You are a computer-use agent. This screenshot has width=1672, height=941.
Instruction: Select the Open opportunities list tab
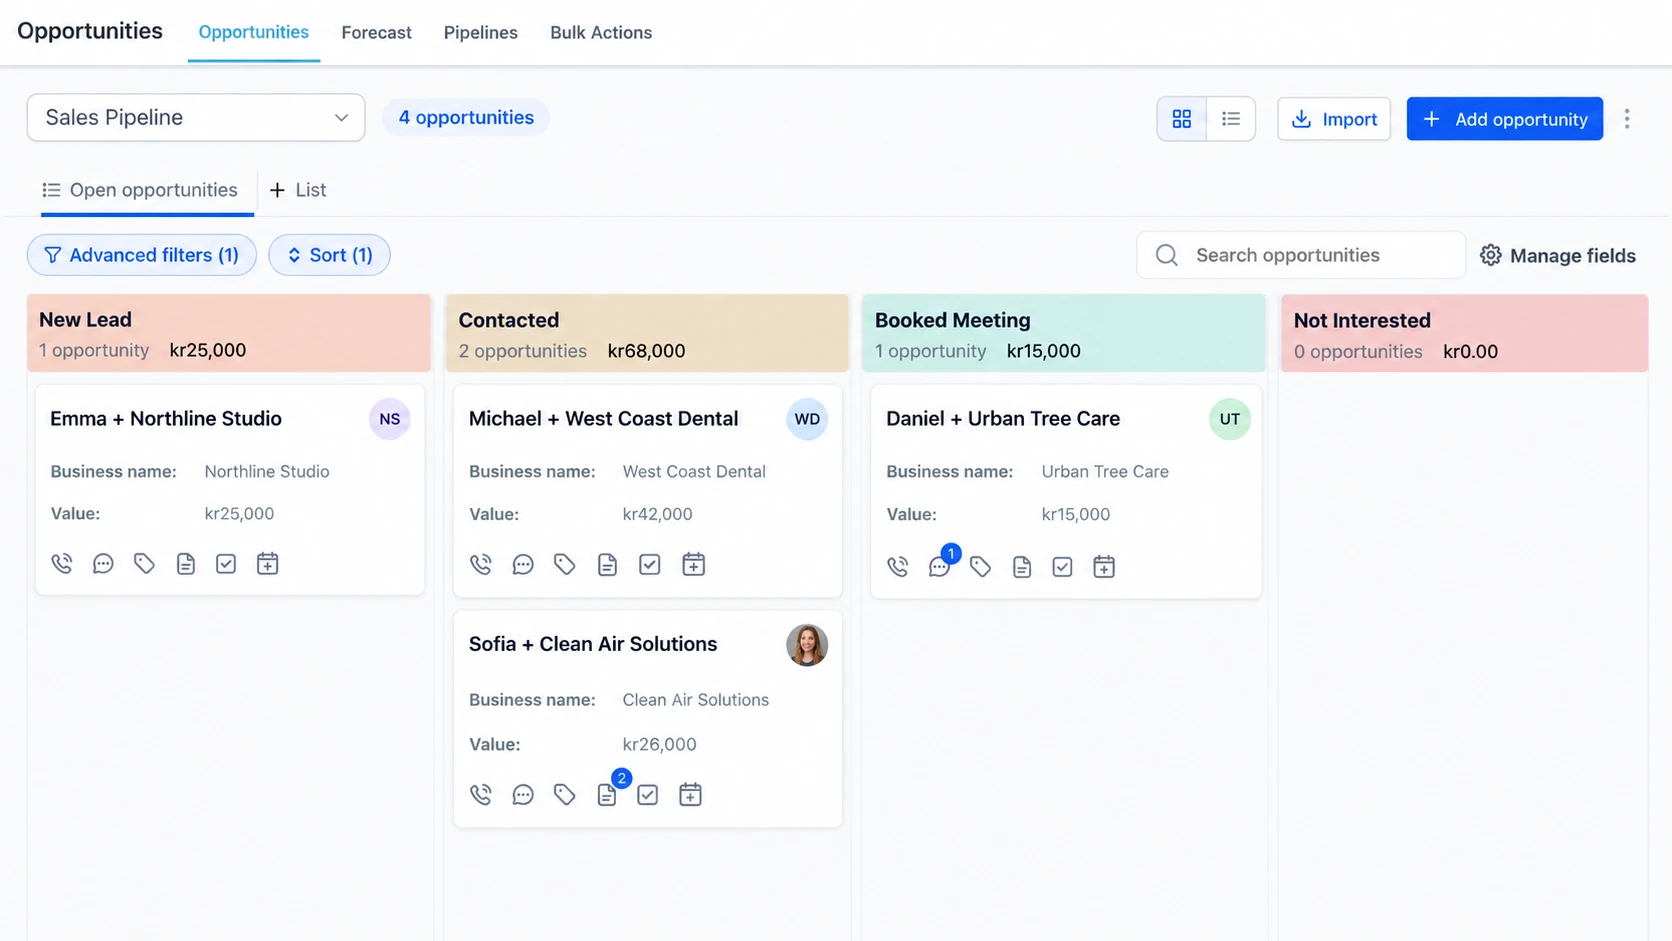click(x=140, y=190)
